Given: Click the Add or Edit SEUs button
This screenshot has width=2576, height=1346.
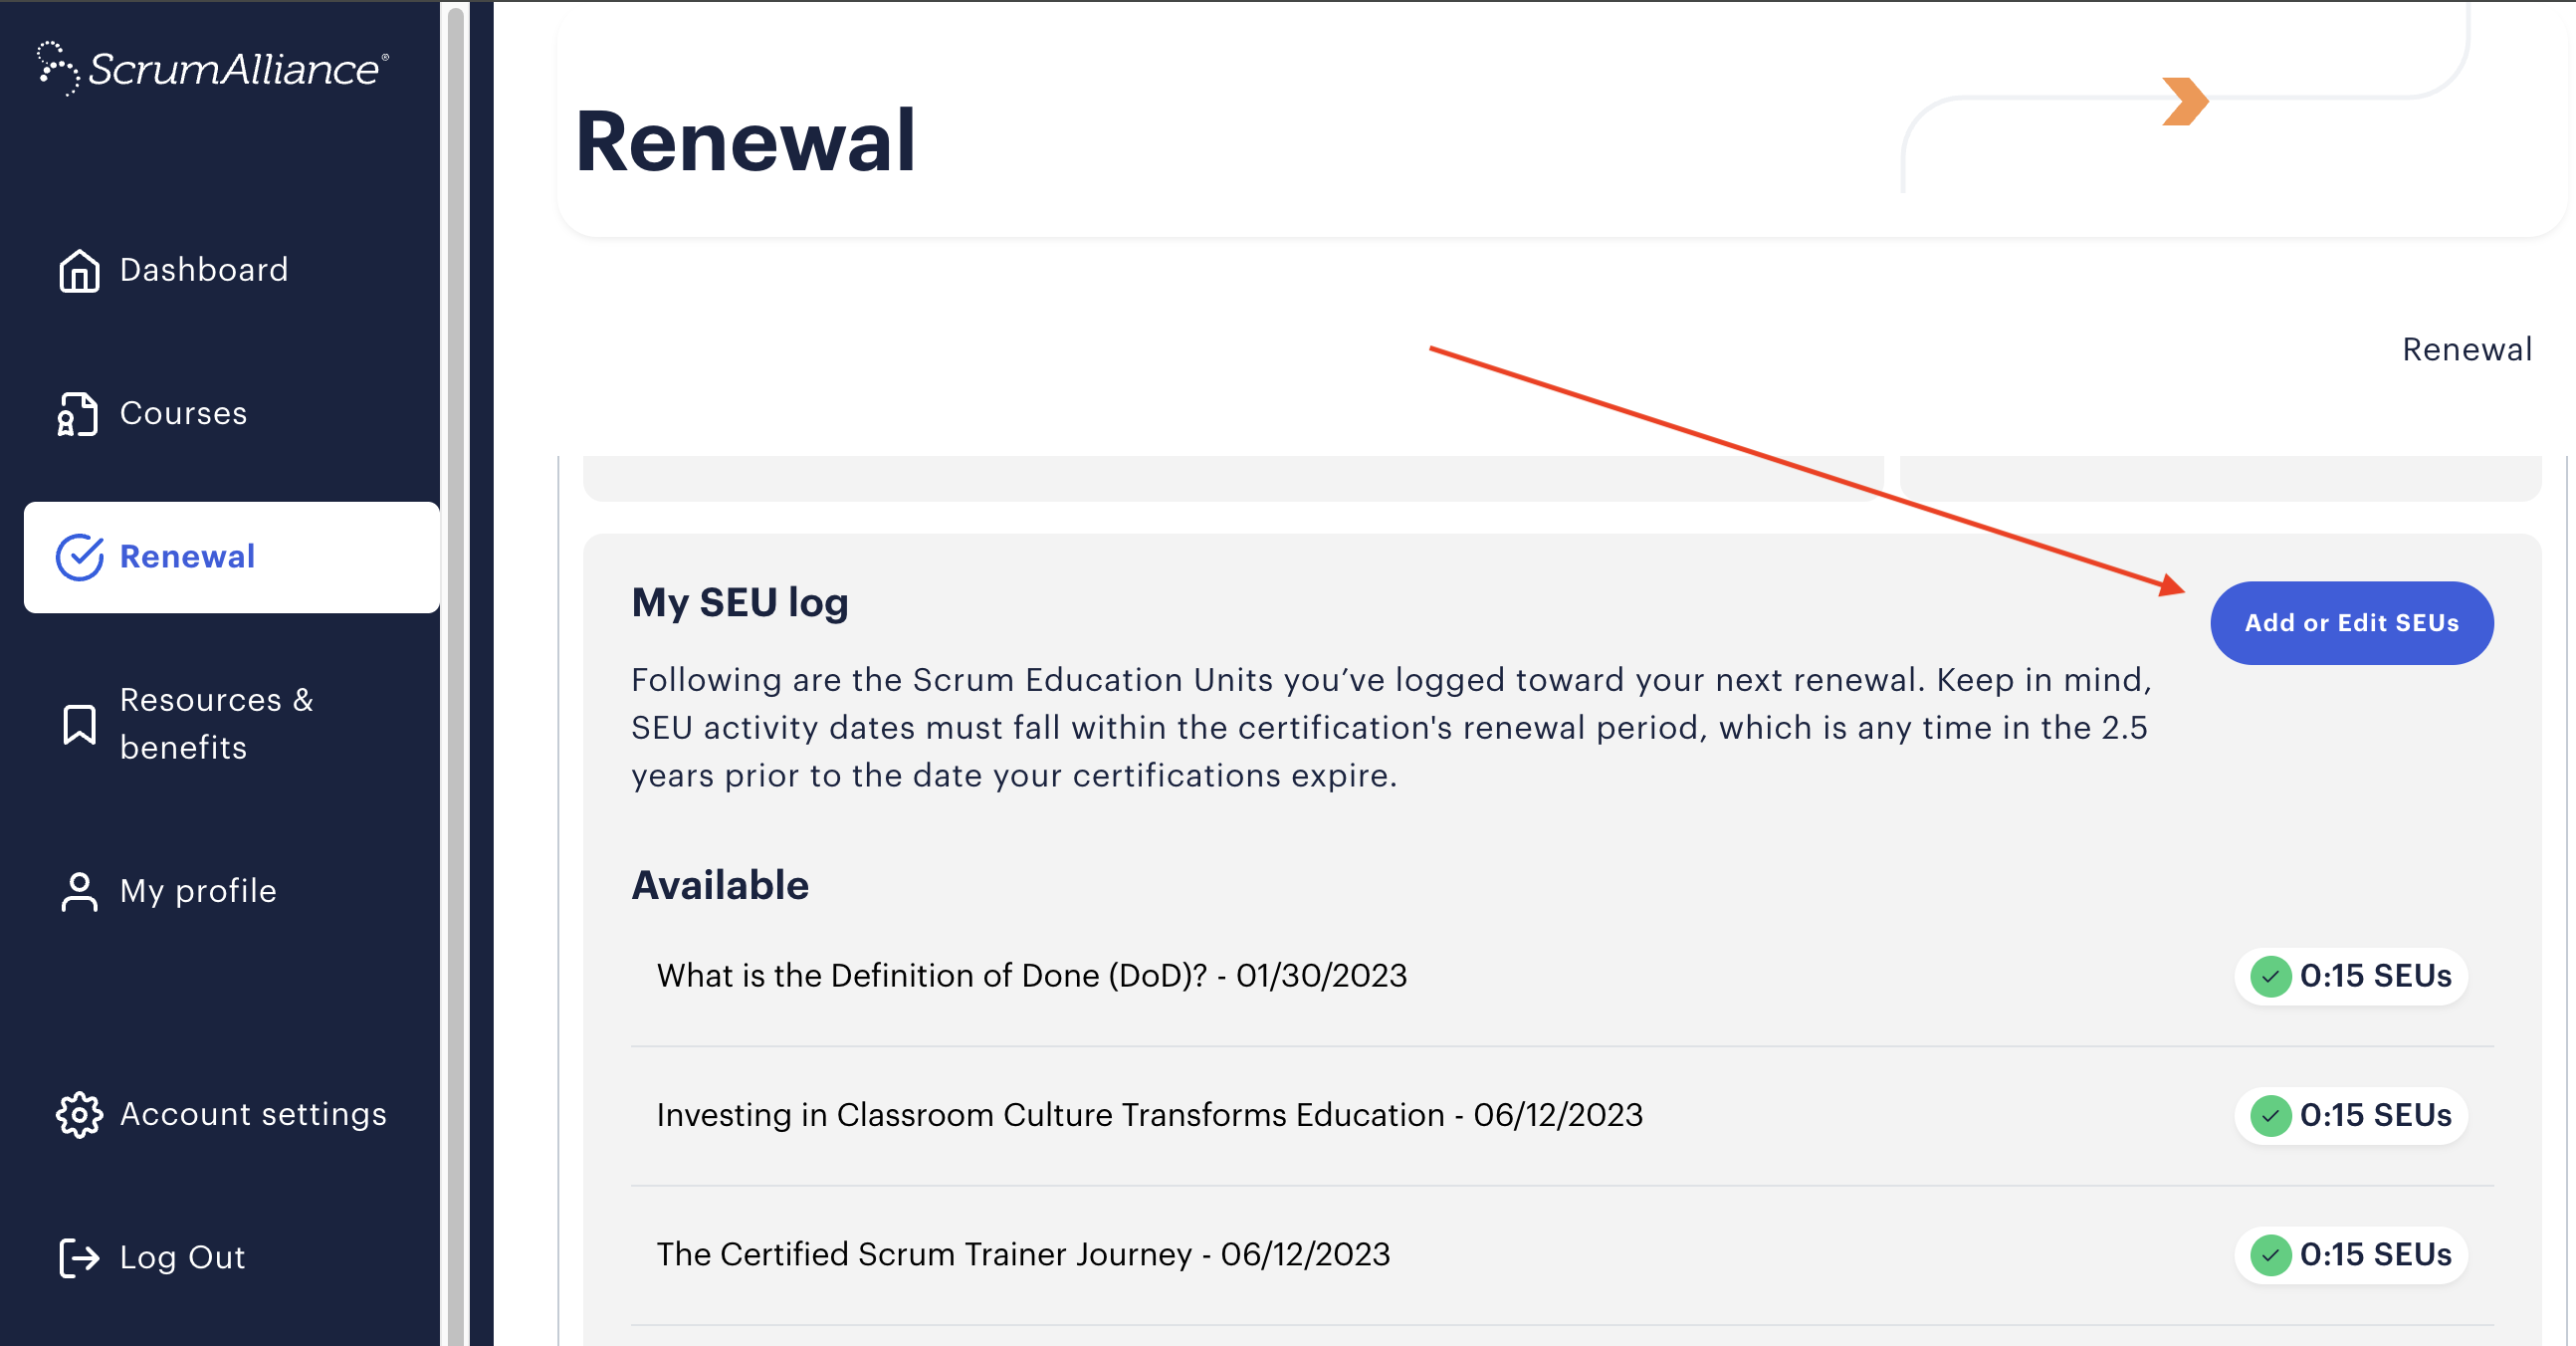Looking at the screenshot, I should (x=2351, y=623).
